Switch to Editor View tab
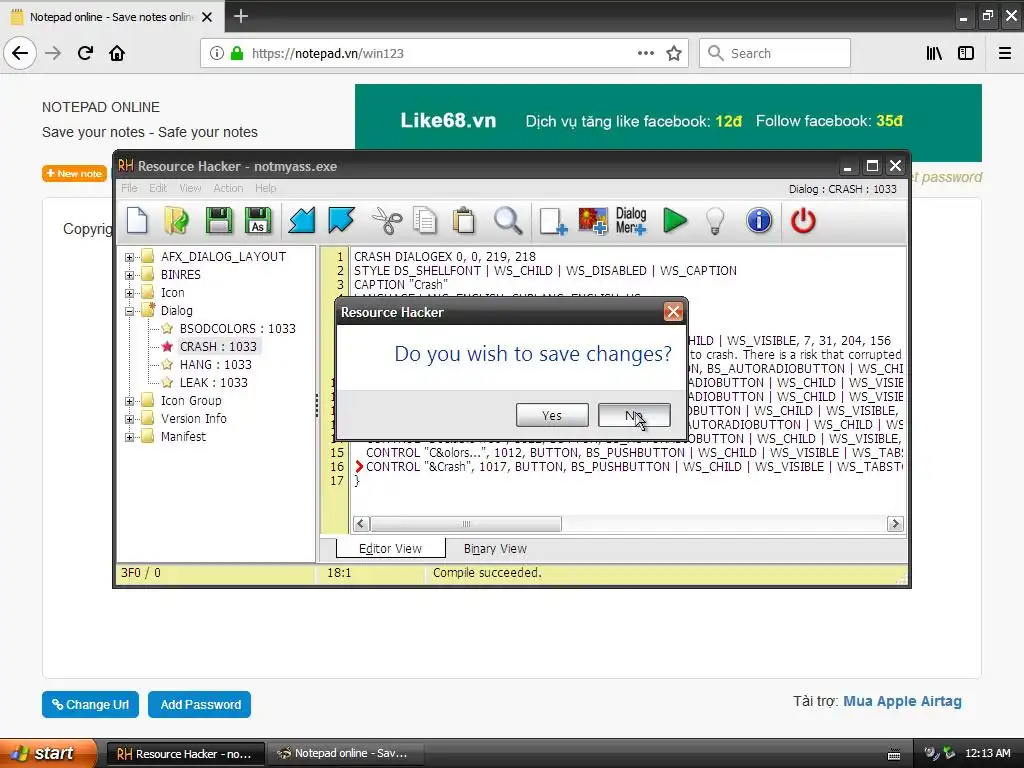The height and width of the screenshot is (768, 1024). tap(391, 549)
